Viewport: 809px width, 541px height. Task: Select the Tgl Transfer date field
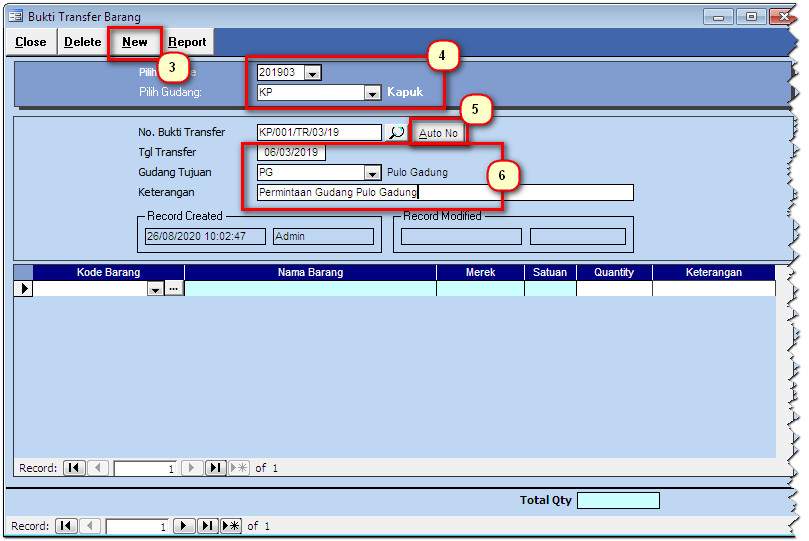pyautogui.click(x=291, y=153)
